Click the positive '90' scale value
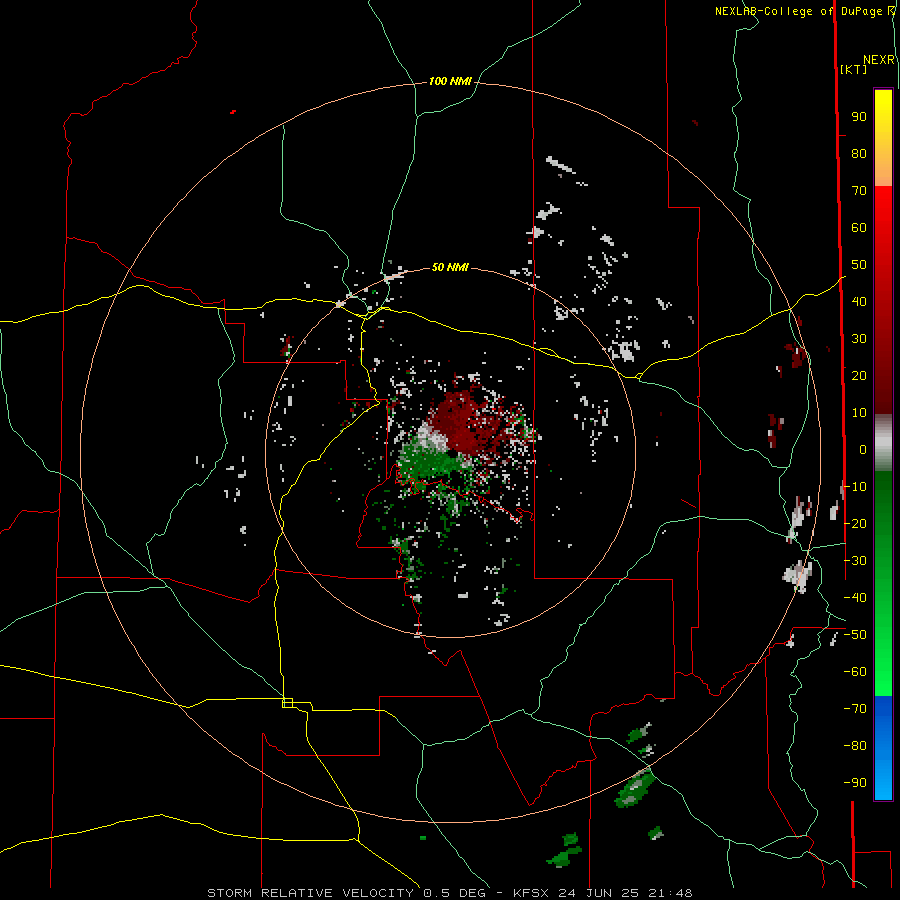The width and height of the screenshot is (900, 900). click(x=859, y=117)
